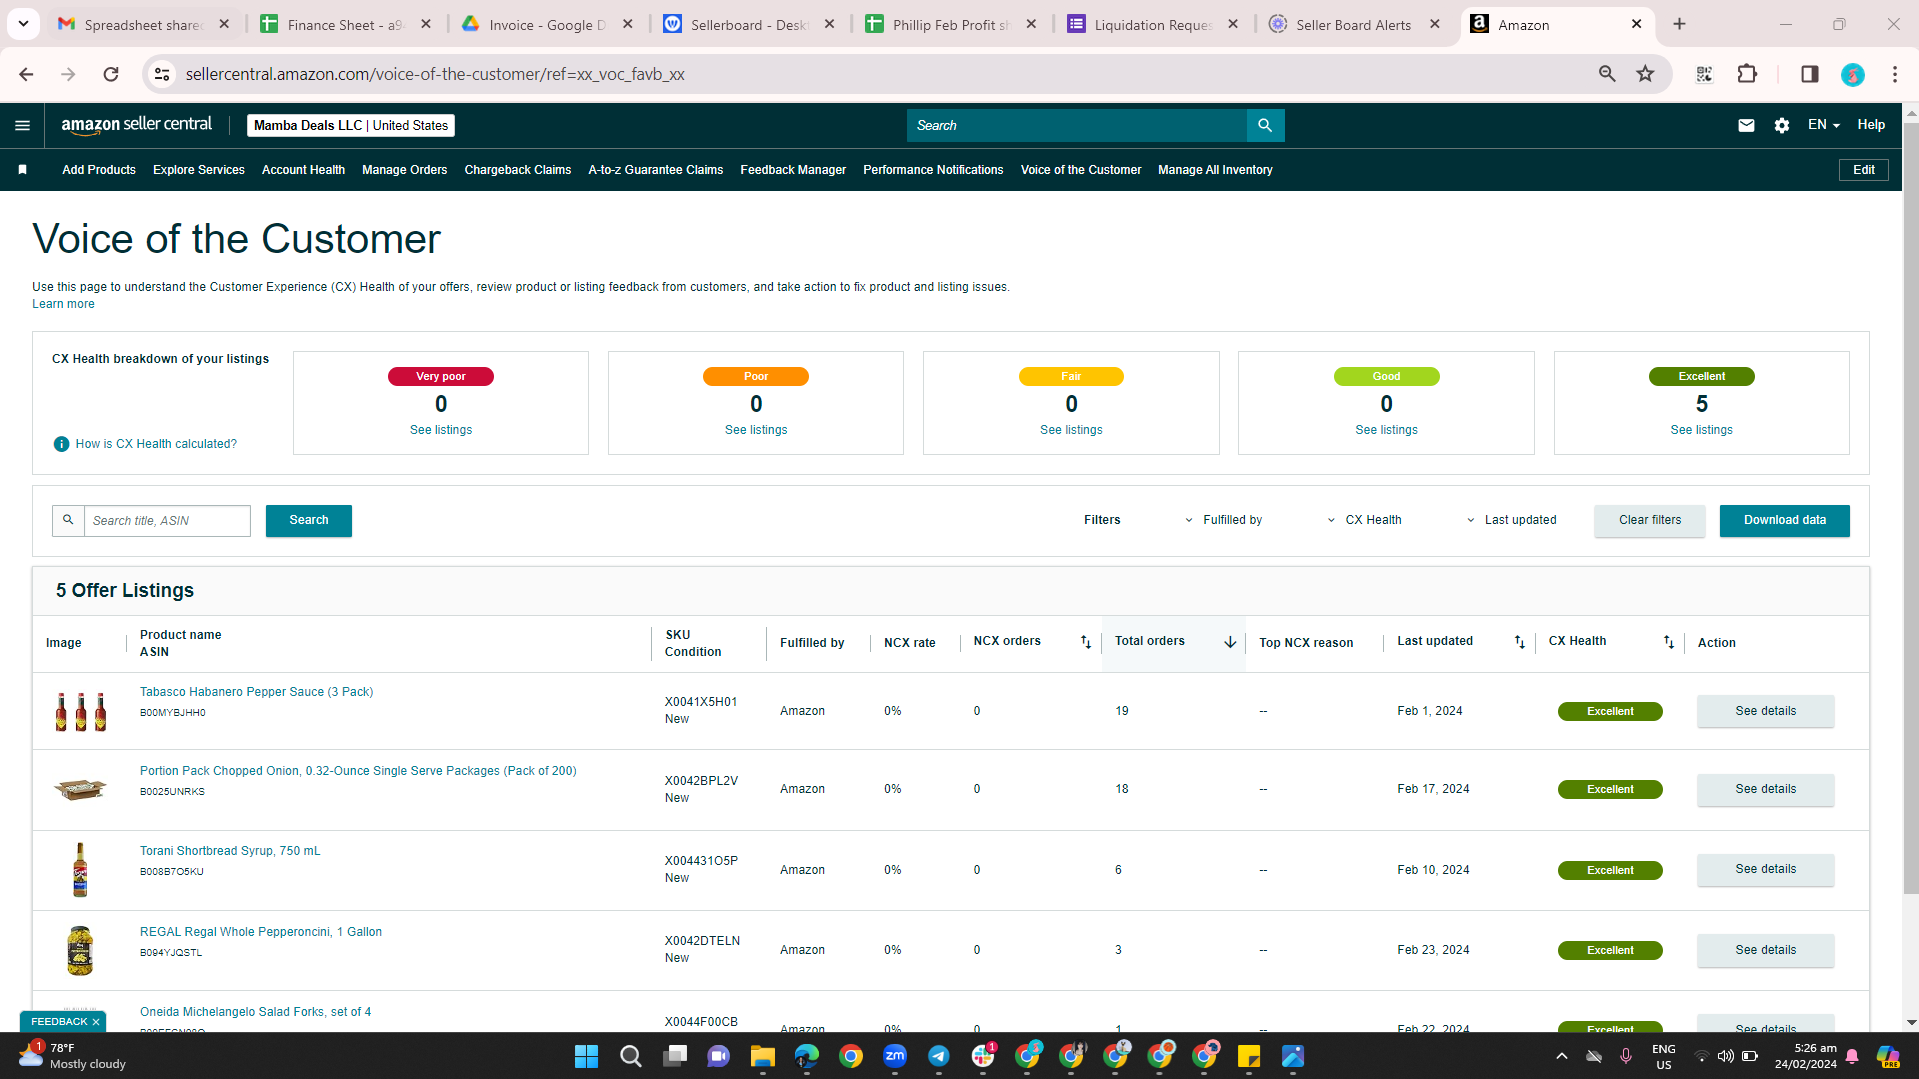Open the Seller Central hamburger menu
This screenshot has width=1919, height=1079.
coord(22,125)
